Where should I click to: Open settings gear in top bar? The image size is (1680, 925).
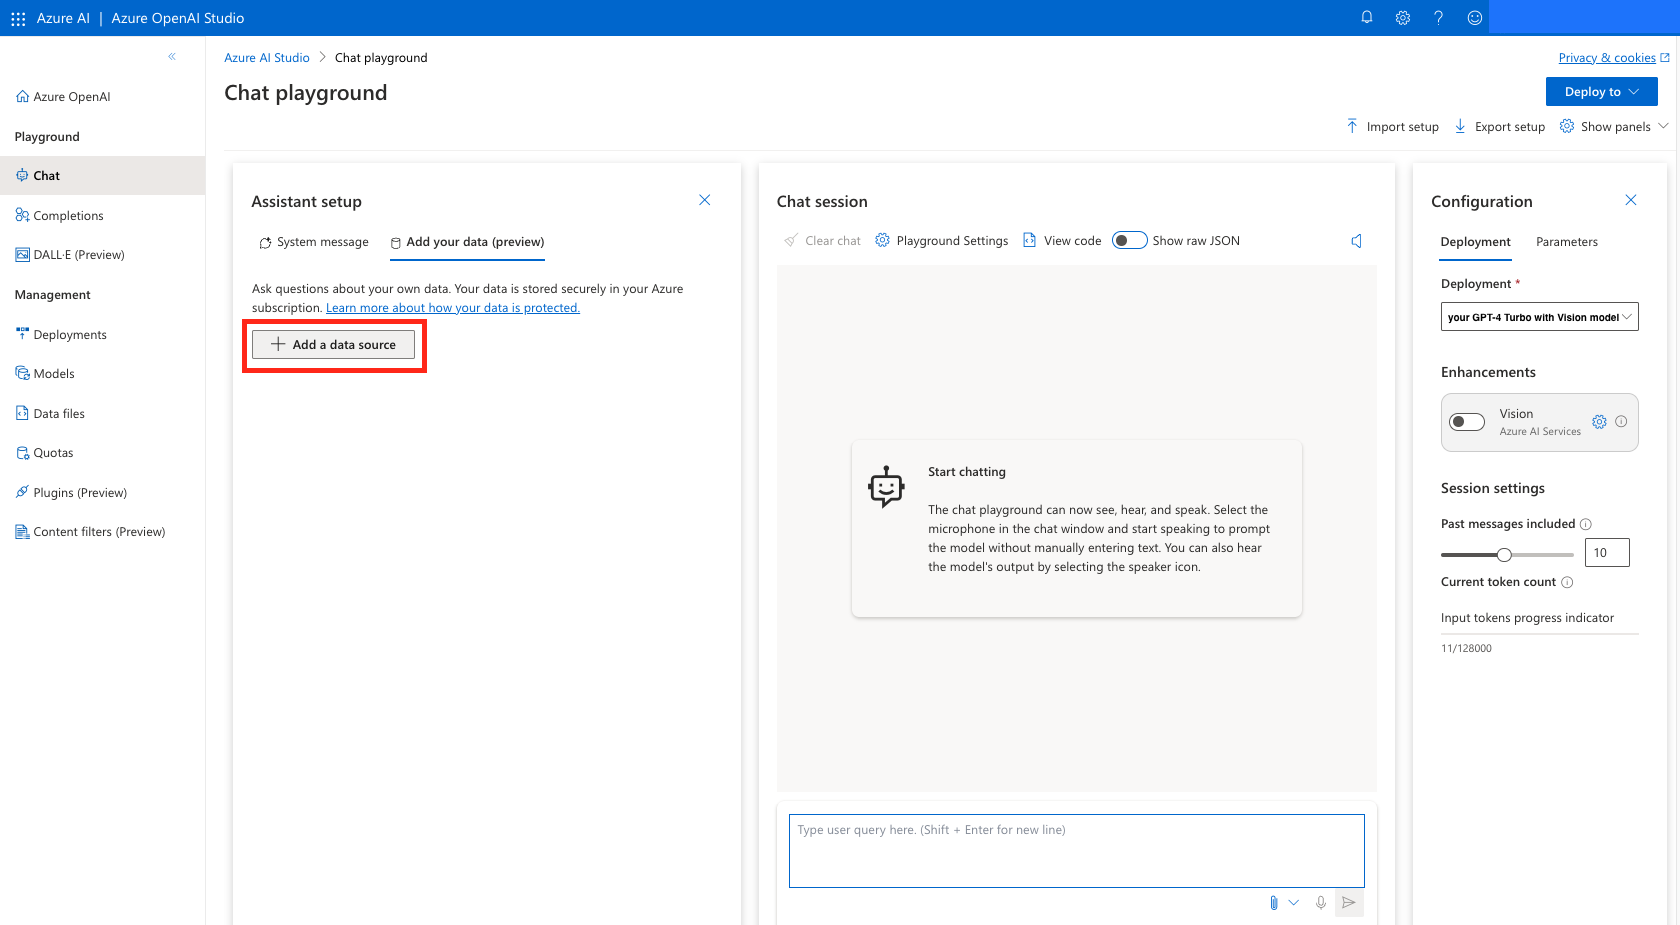coord(1403,18)
